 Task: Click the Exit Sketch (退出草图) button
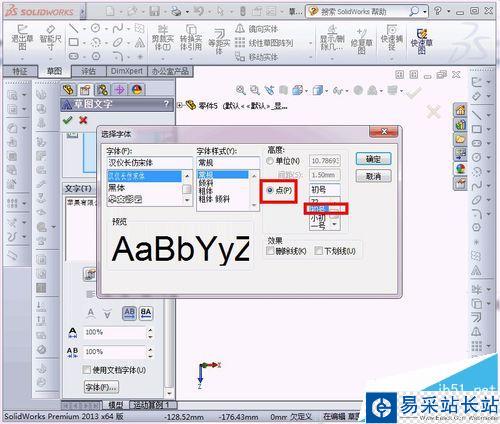click(22, 37)
